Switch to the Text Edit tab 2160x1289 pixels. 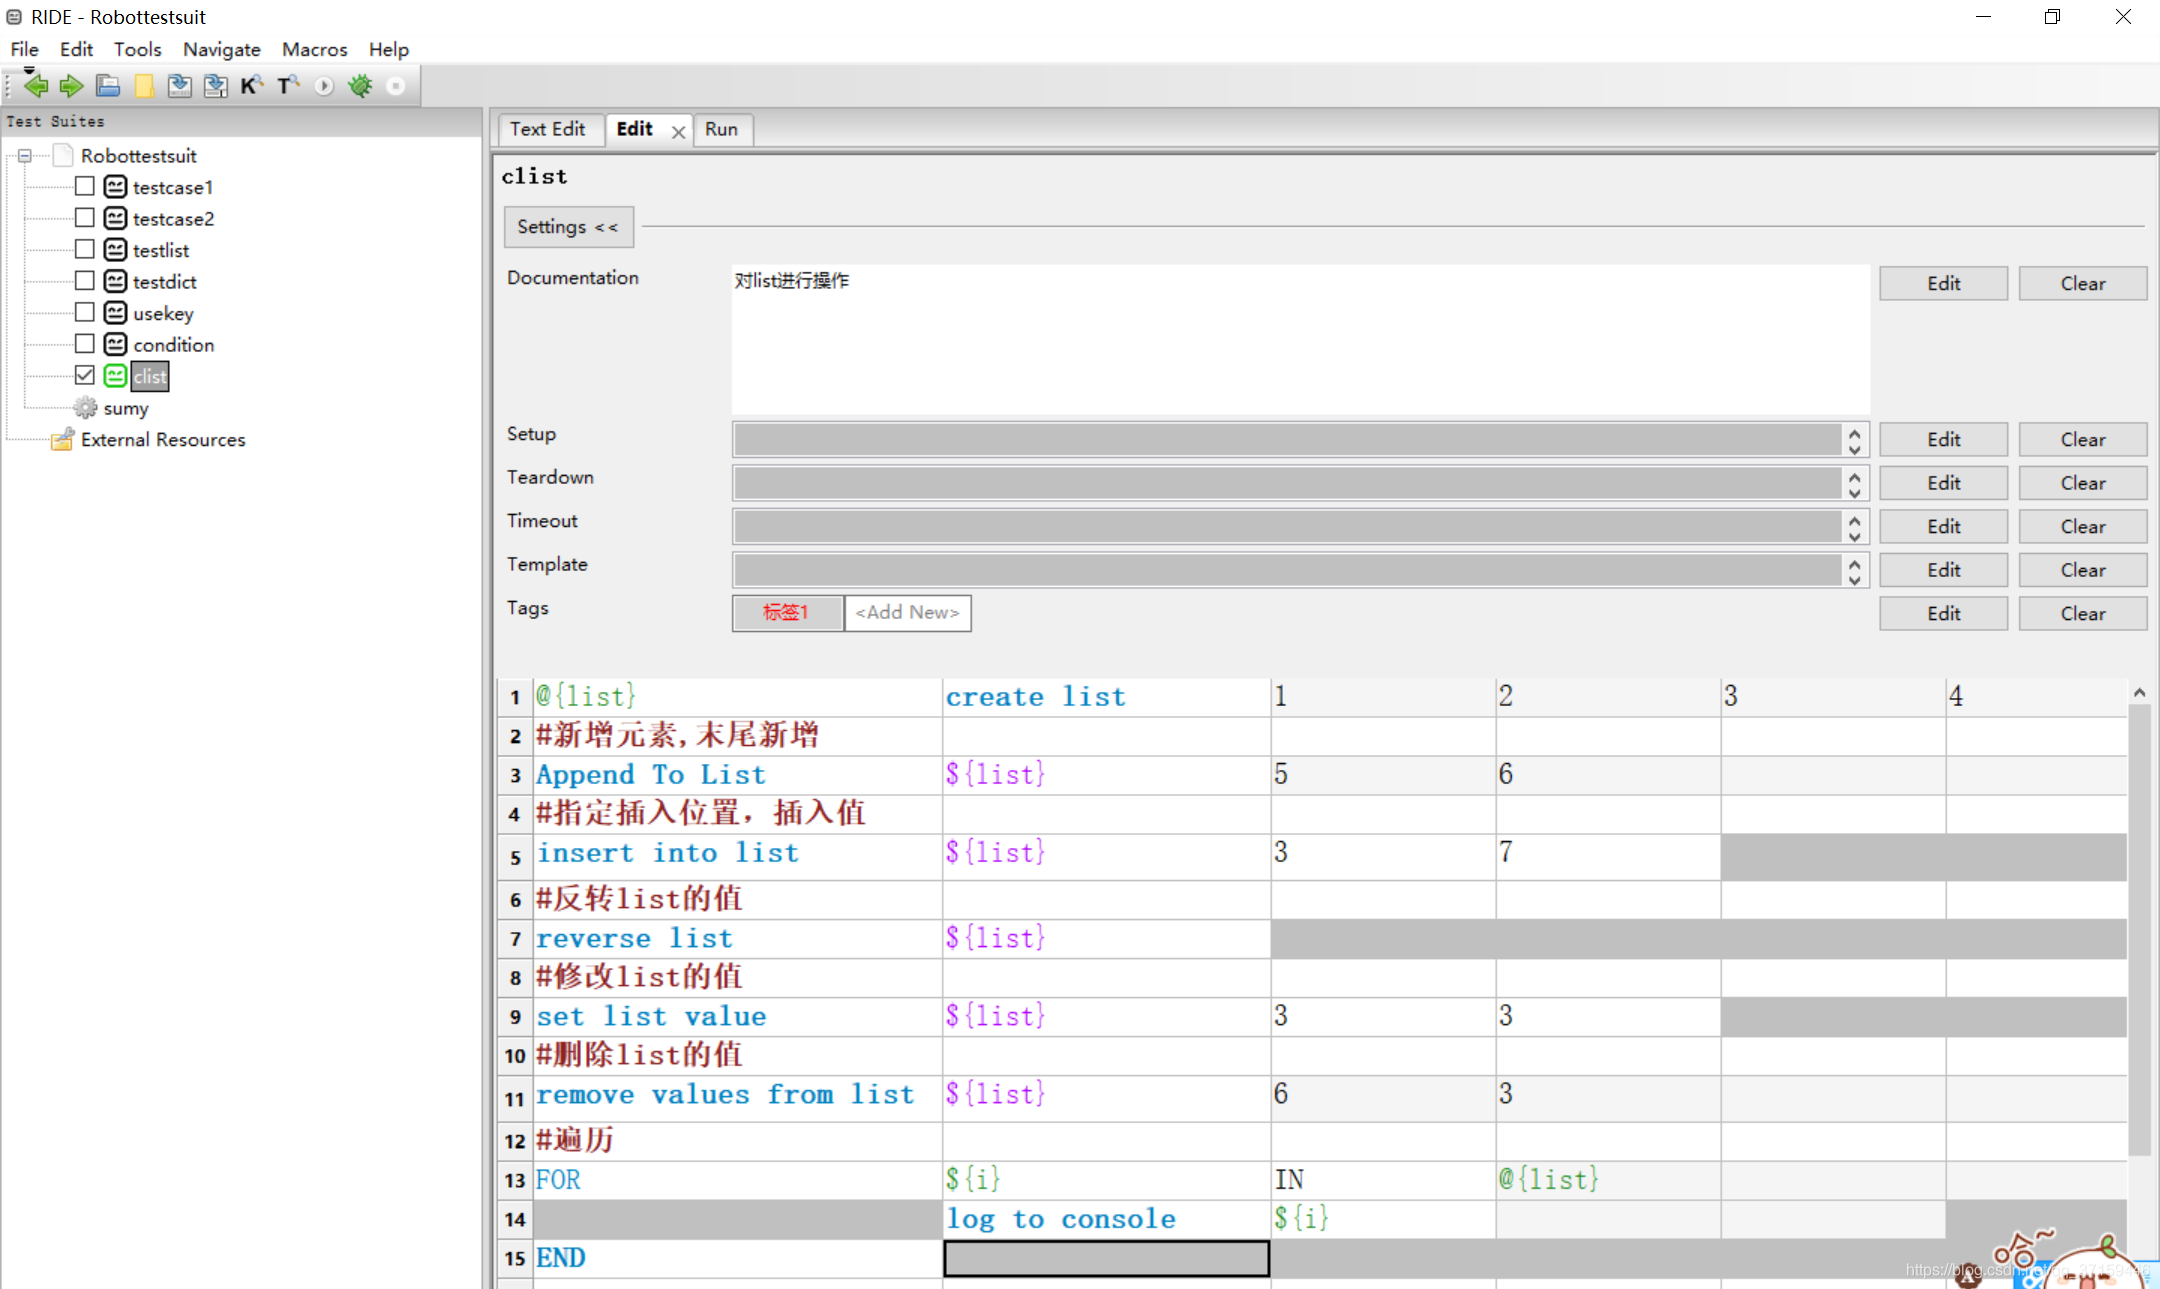pyautogui.click(x=547, y=129)
